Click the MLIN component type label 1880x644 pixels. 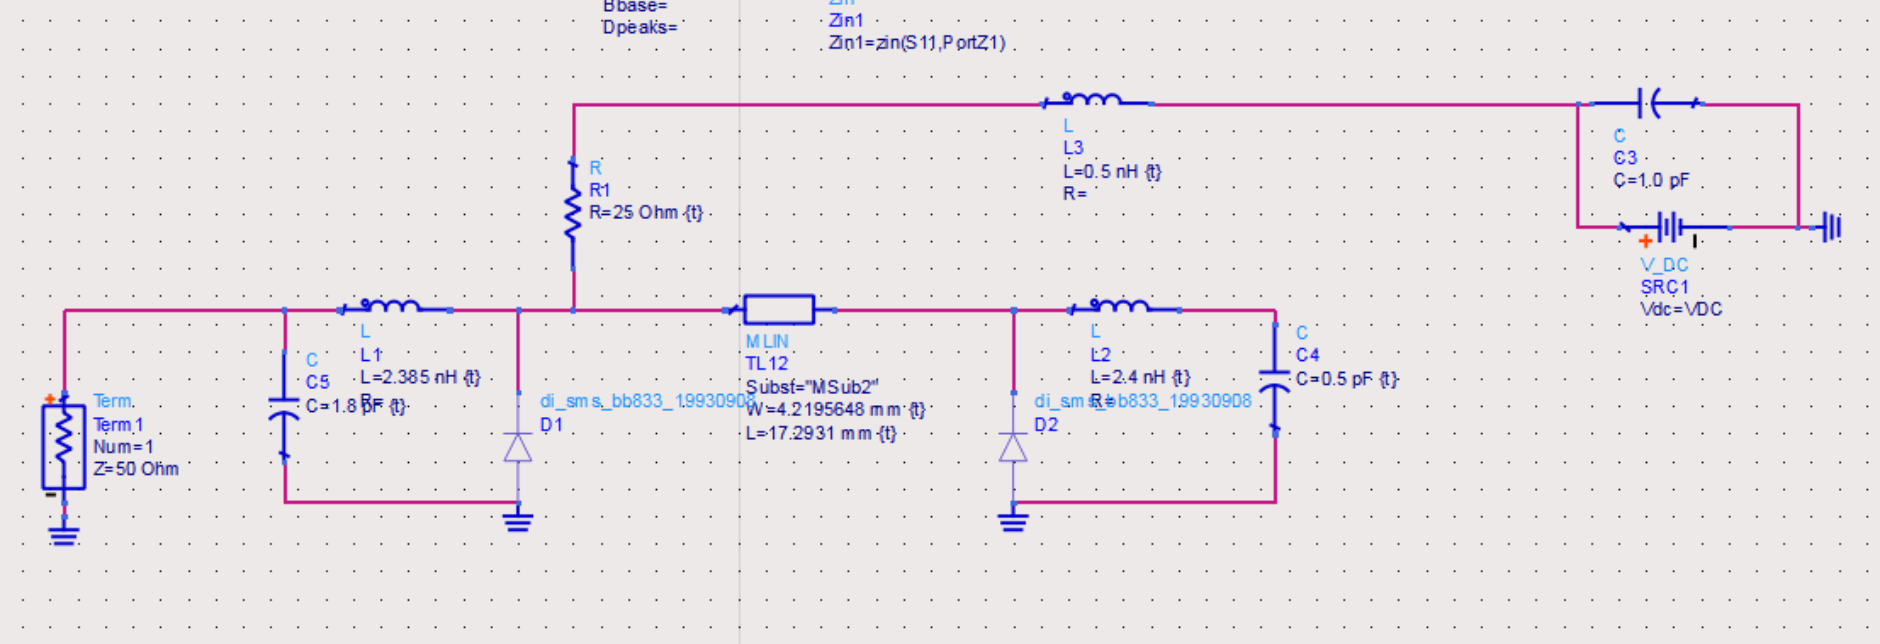[767, 342]
